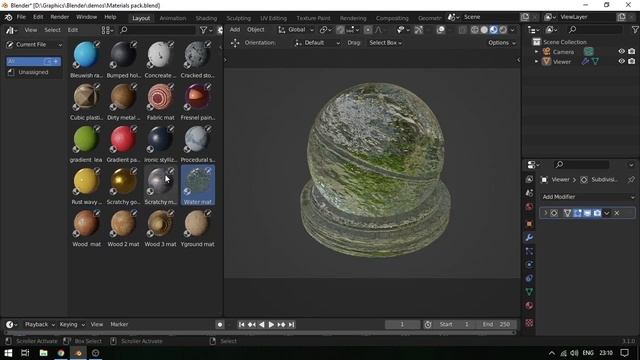Select the Water mat material thumbnail
This screenshot has width=640, height=360.
click(x=198, y=185)
